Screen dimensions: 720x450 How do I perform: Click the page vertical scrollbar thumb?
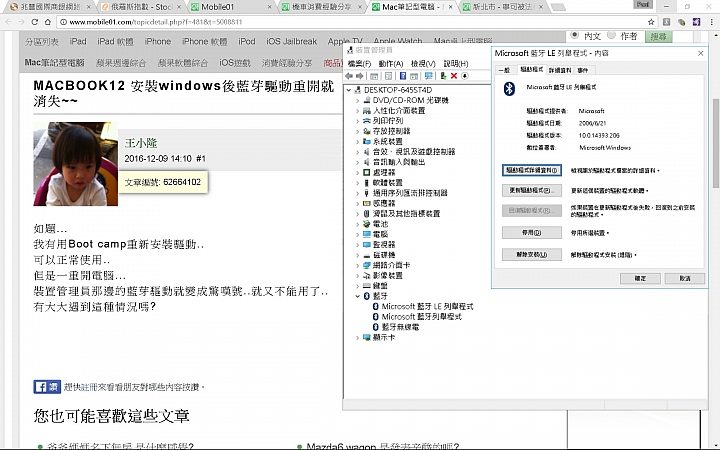[716, 143]
